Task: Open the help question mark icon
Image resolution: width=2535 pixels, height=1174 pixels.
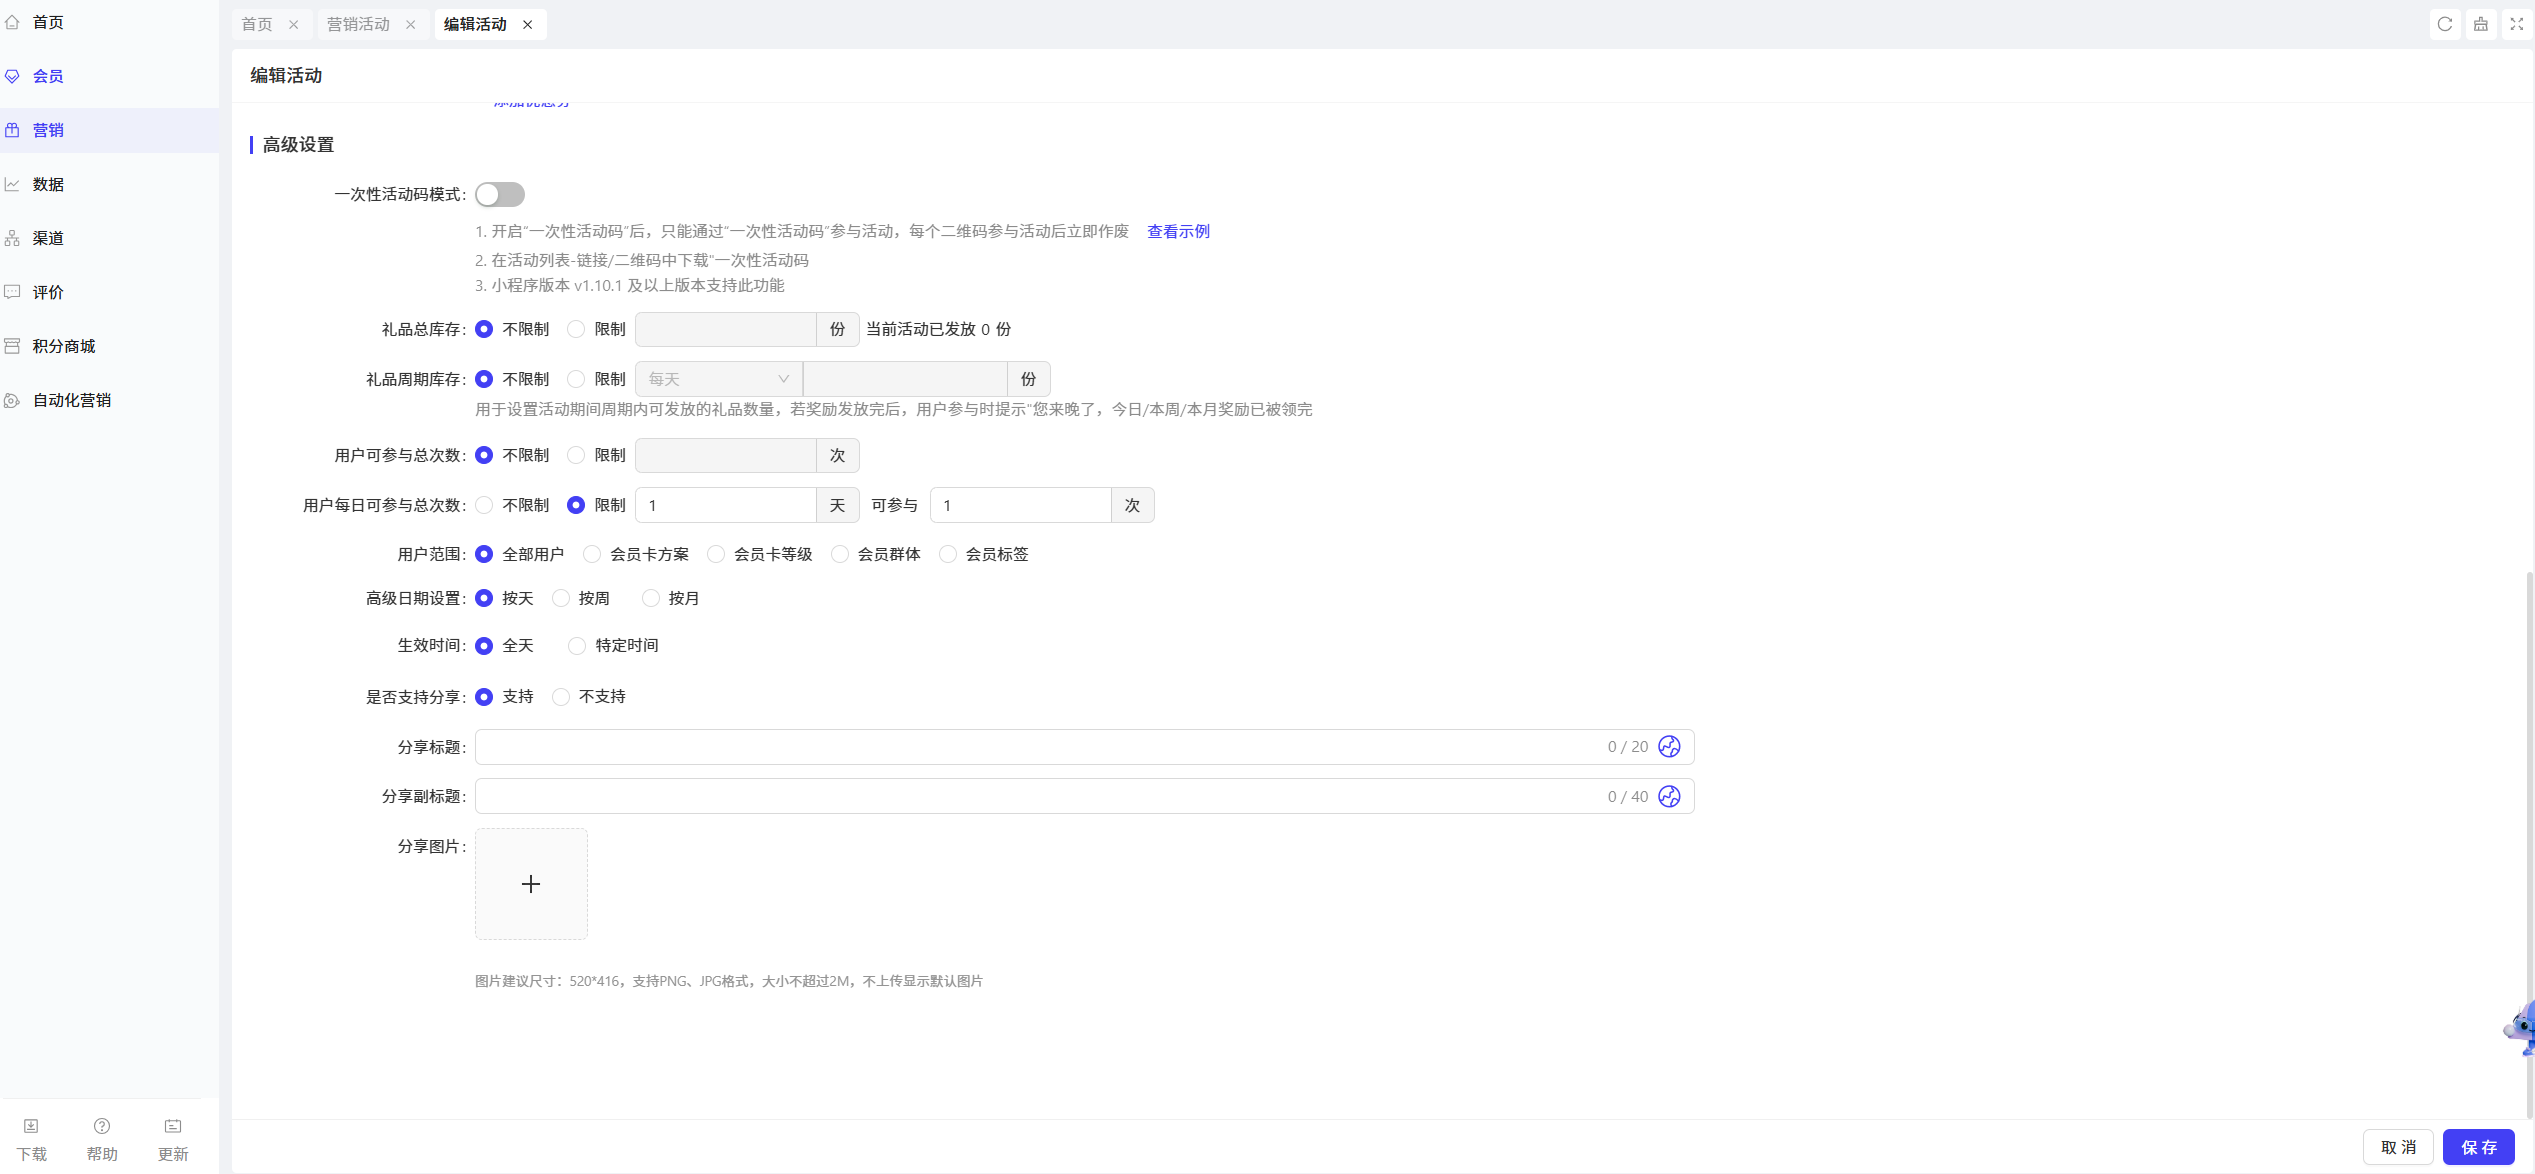Action: (102, 1126)
